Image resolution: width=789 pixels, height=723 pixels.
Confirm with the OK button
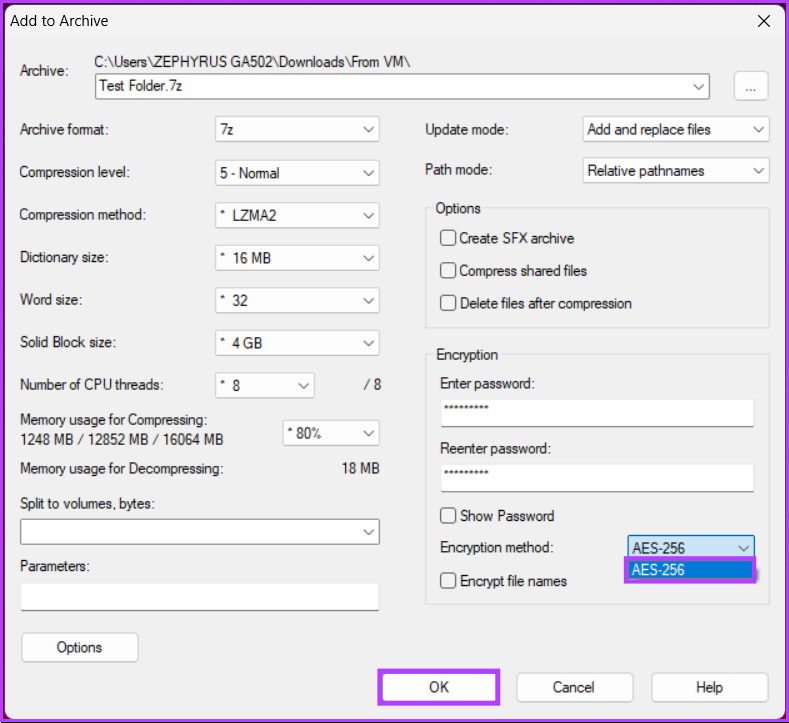pos(439,687)
